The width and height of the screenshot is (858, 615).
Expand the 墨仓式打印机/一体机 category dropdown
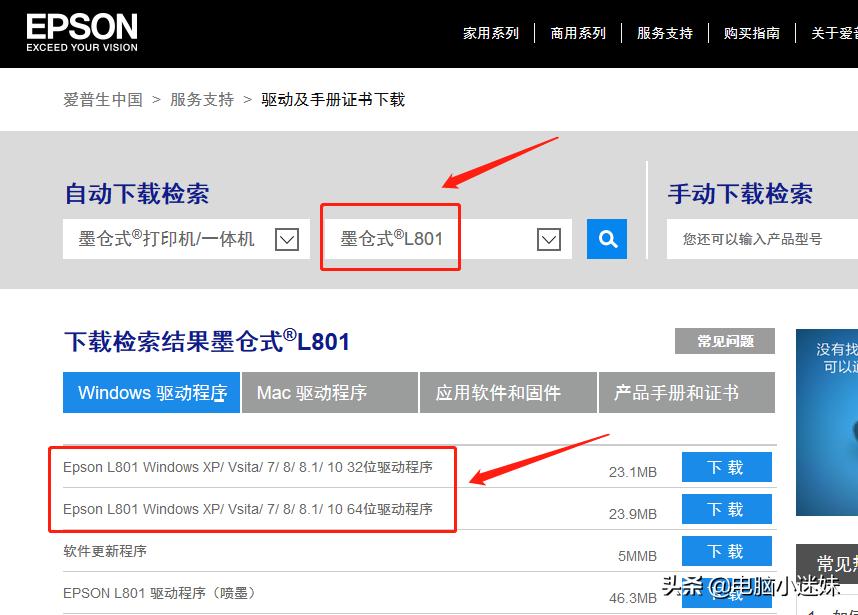(x=287, y=240)
